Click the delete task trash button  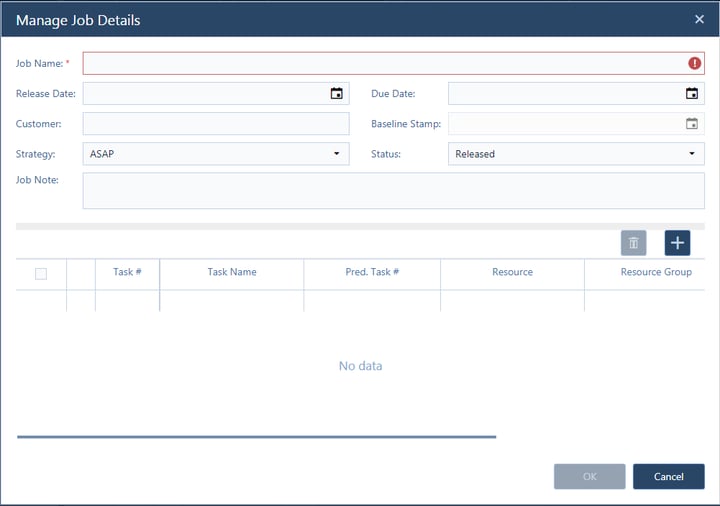(x=633, y=243)
